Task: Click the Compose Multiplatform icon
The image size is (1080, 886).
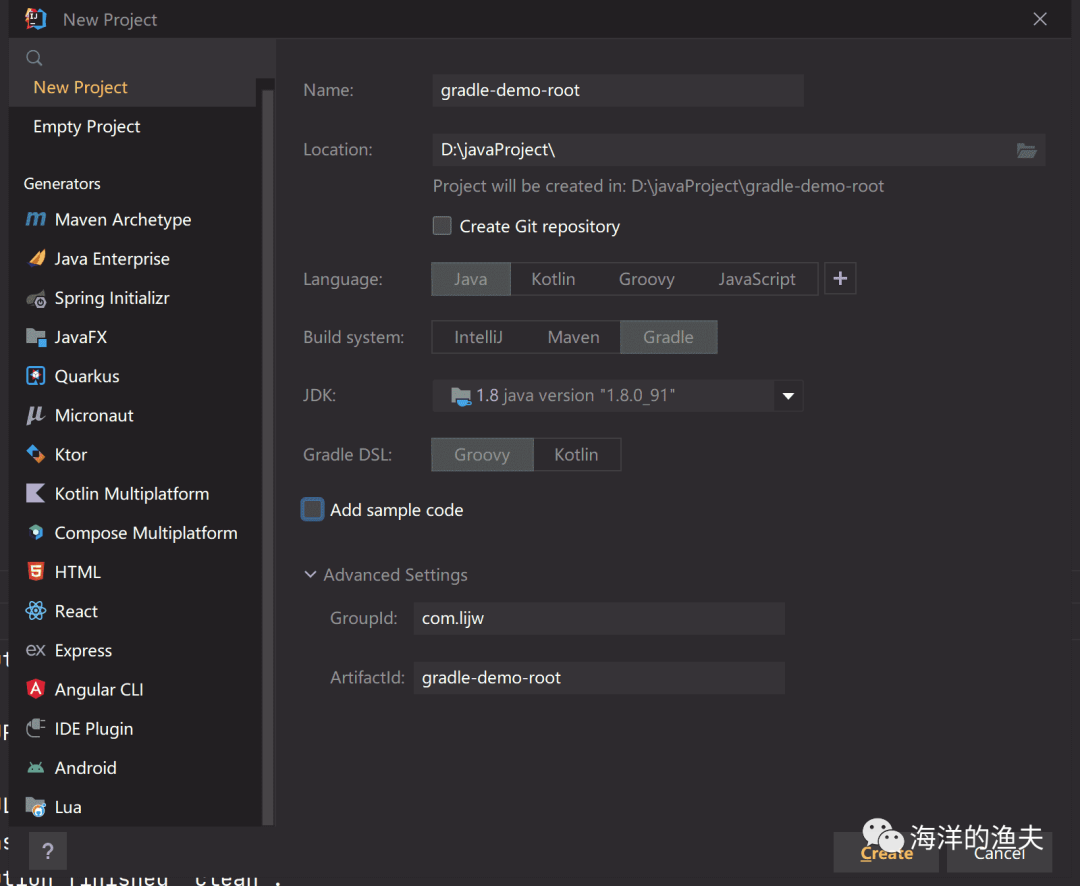Action: (36, 533)
